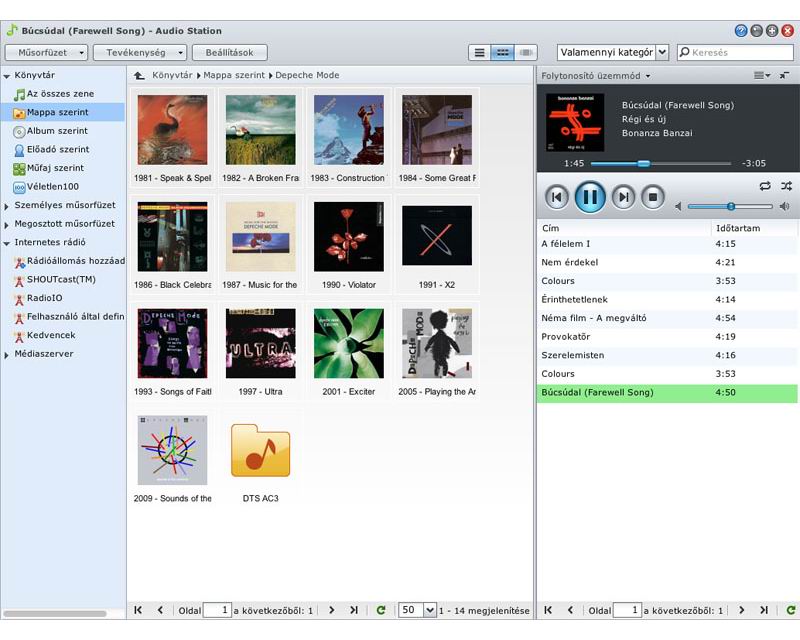Go up one folder level

[x=139, y=75]
